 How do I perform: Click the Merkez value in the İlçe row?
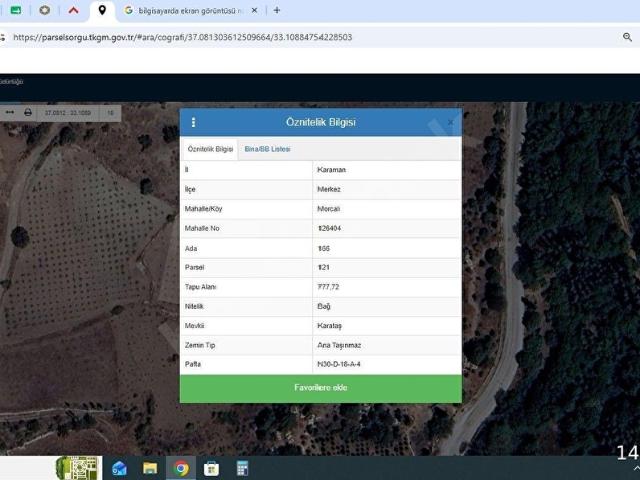point(329,189)
